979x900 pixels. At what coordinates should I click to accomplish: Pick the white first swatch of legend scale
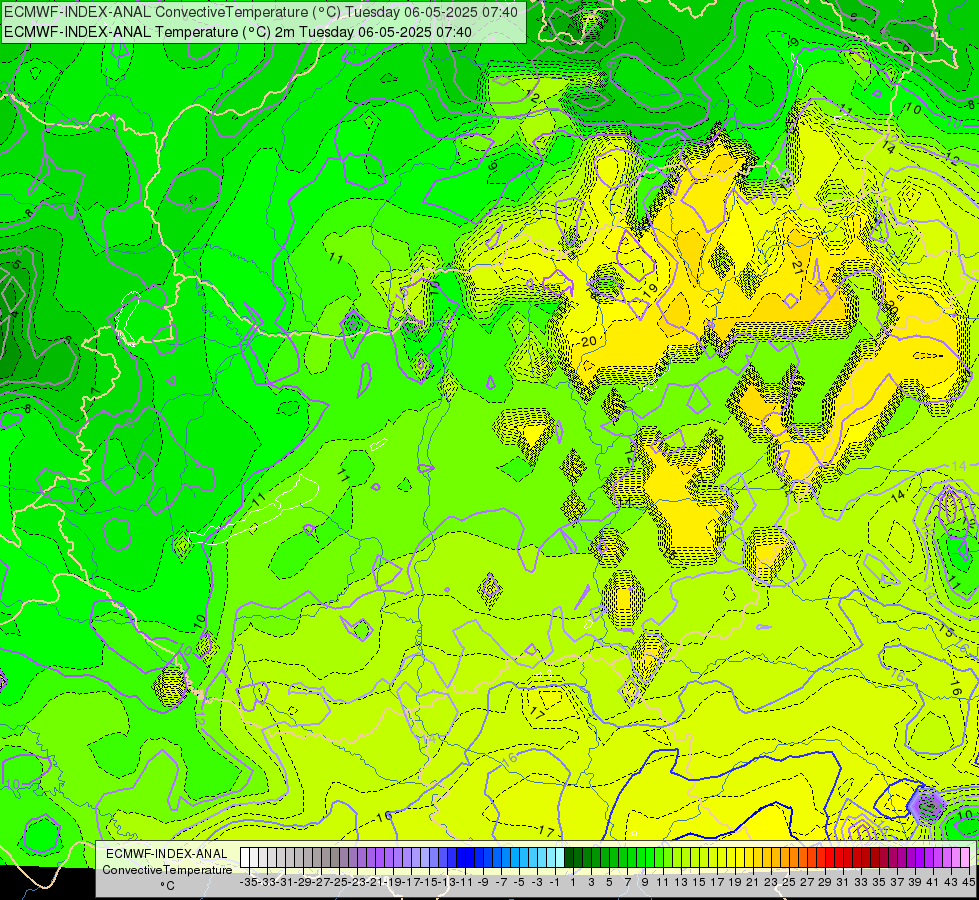(245, 858)
